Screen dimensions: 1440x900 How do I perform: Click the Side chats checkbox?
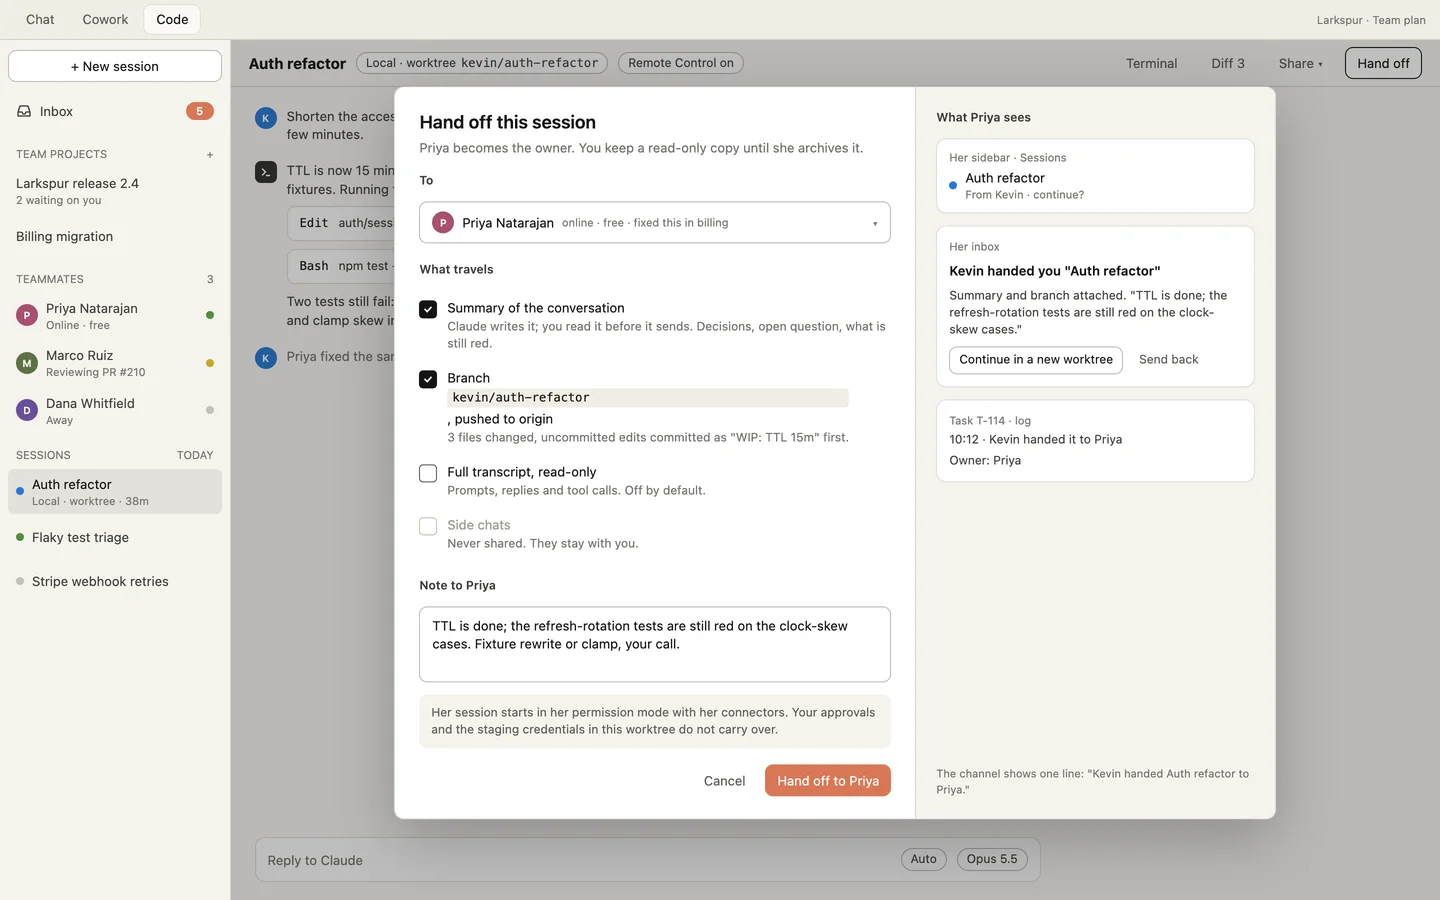tap(428, 526)
